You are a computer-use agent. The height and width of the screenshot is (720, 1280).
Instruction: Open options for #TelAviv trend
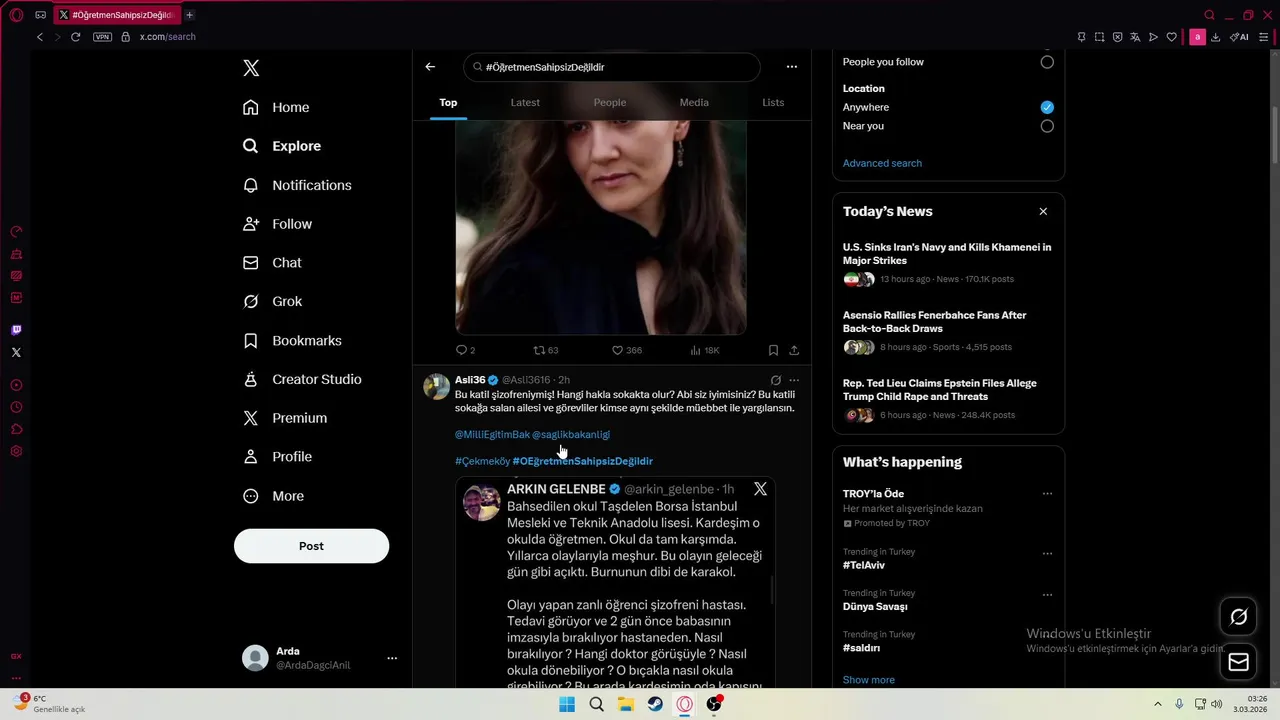(x=1047, y=553)
